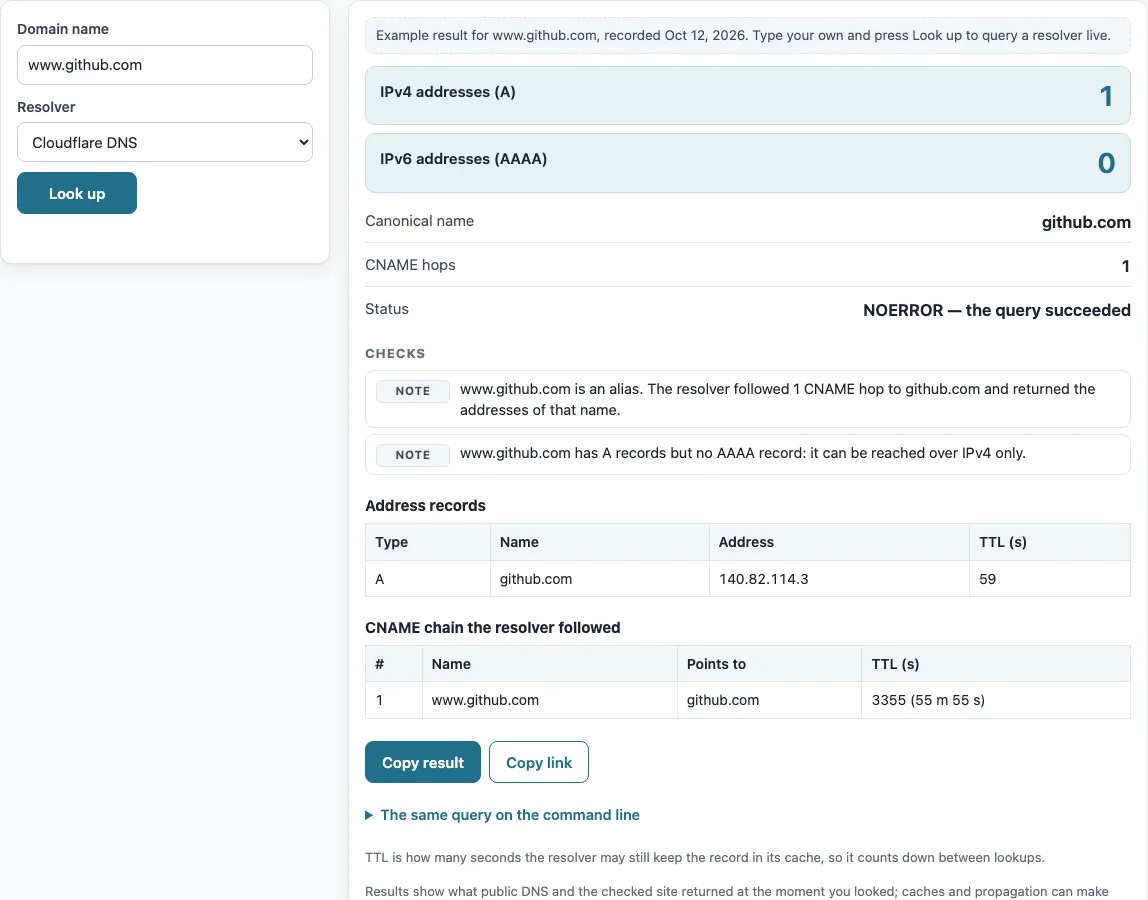Click the NOTE badge for the alias check
1148x900 pixels.
(413, 391)
